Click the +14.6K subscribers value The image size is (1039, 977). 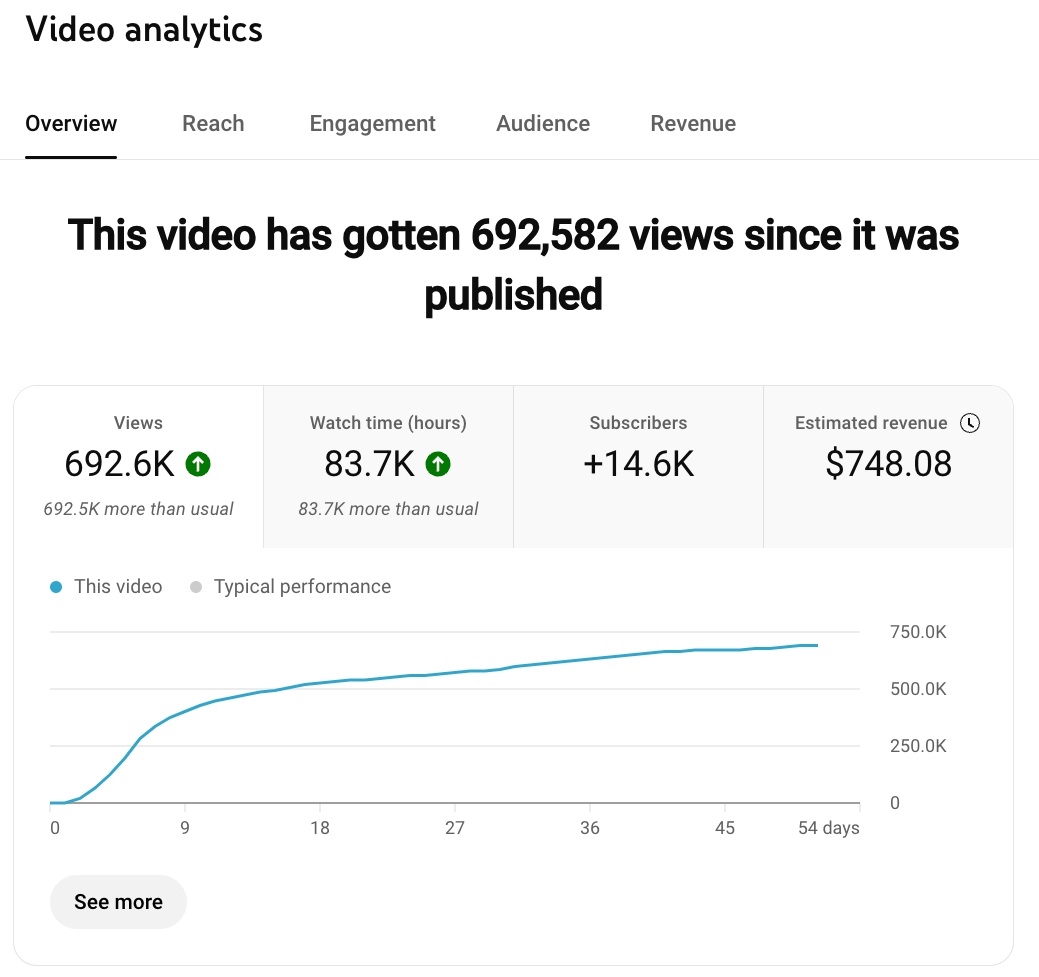[639, 463]
